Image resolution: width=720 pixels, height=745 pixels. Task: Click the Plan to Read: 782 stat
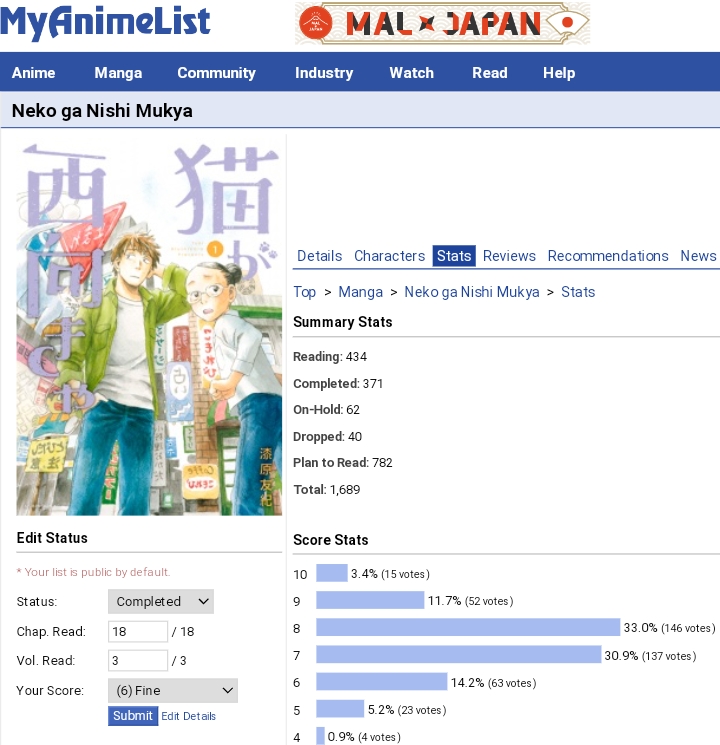343,463
